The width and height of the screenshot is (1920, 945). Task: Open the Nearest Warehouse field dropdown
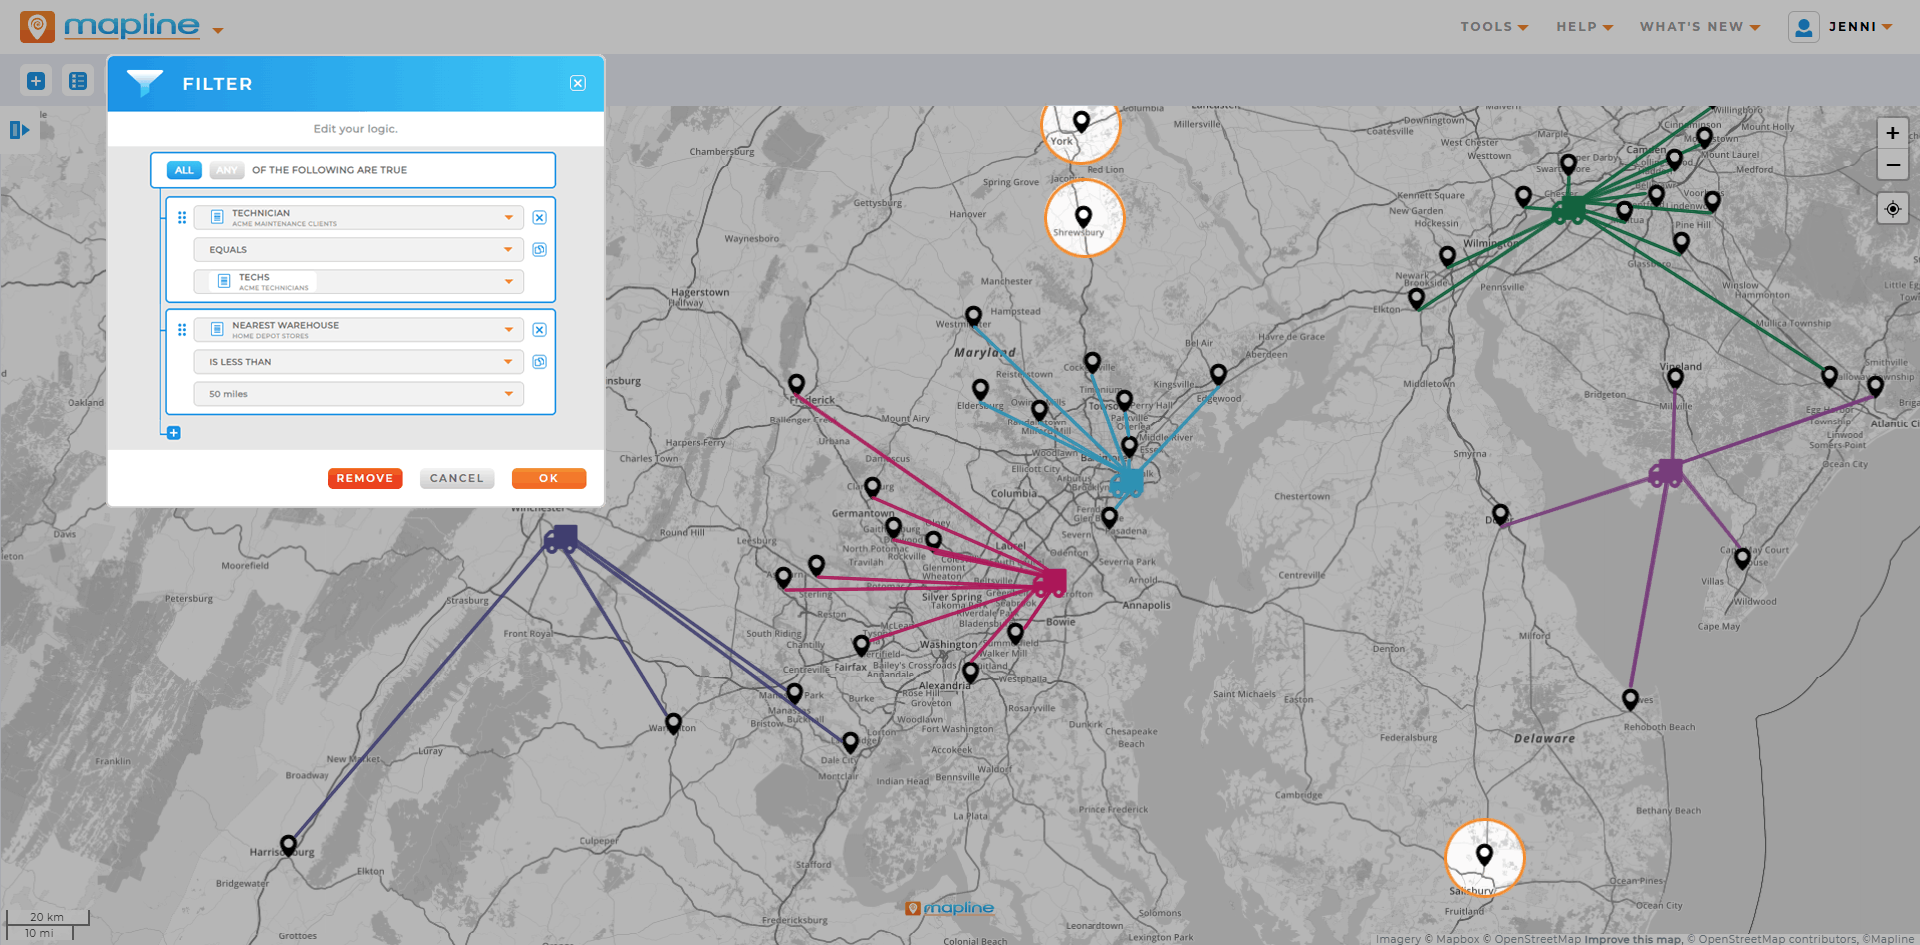pyautogui.click(x=359, y=329)
